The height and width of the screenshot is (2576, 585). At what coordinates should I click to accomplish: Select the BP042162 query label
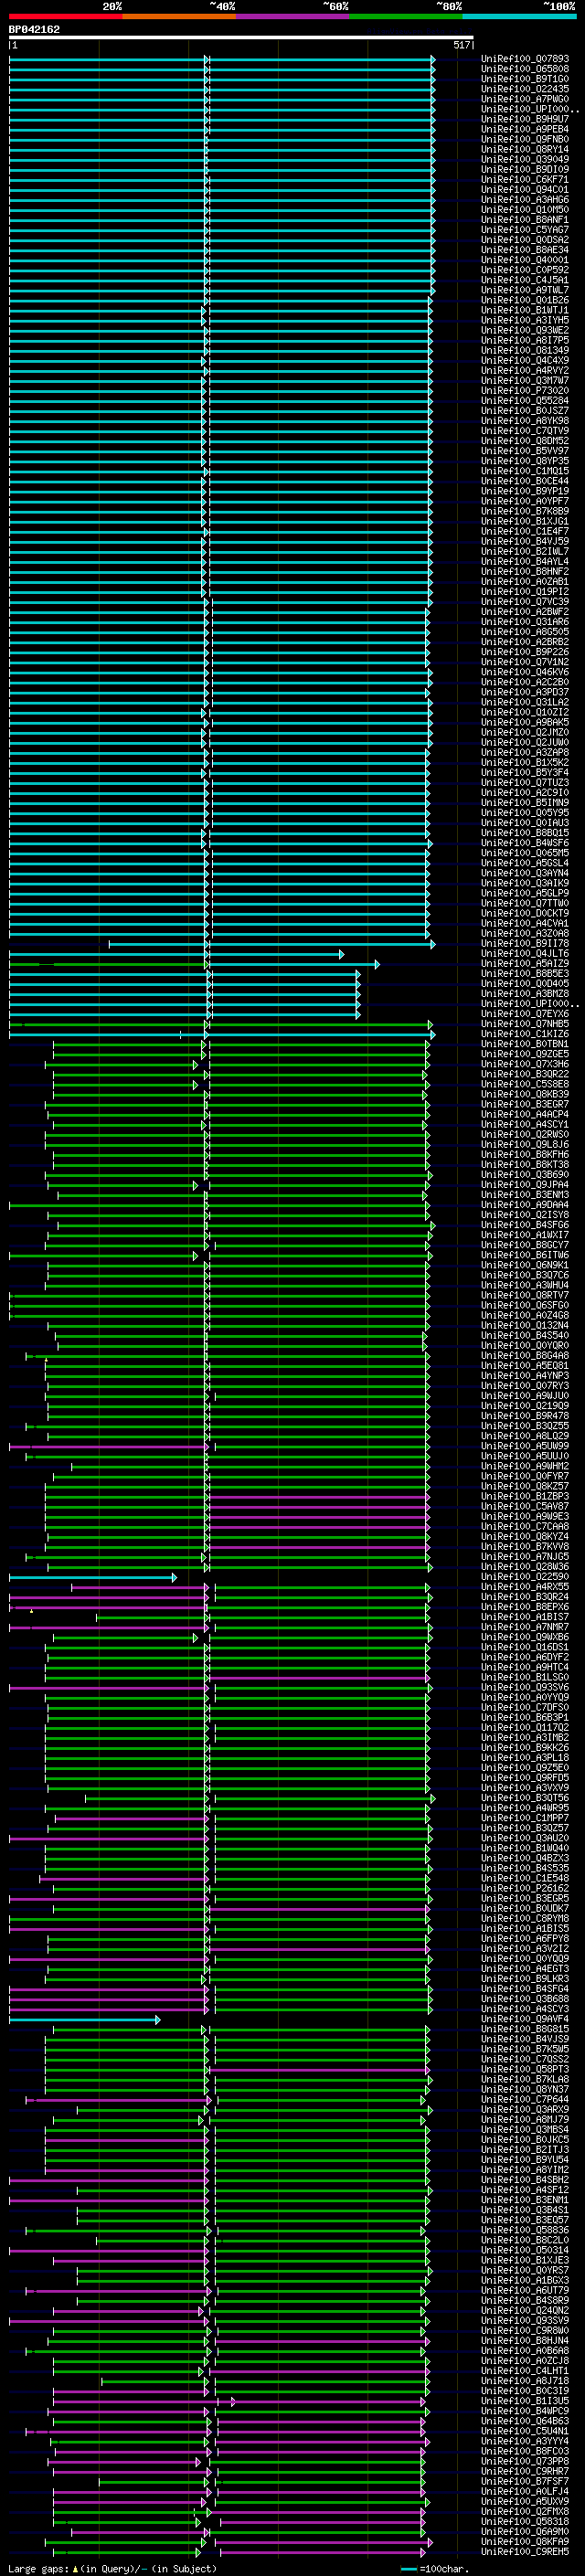pyautogui.click(x=34, y=29)
